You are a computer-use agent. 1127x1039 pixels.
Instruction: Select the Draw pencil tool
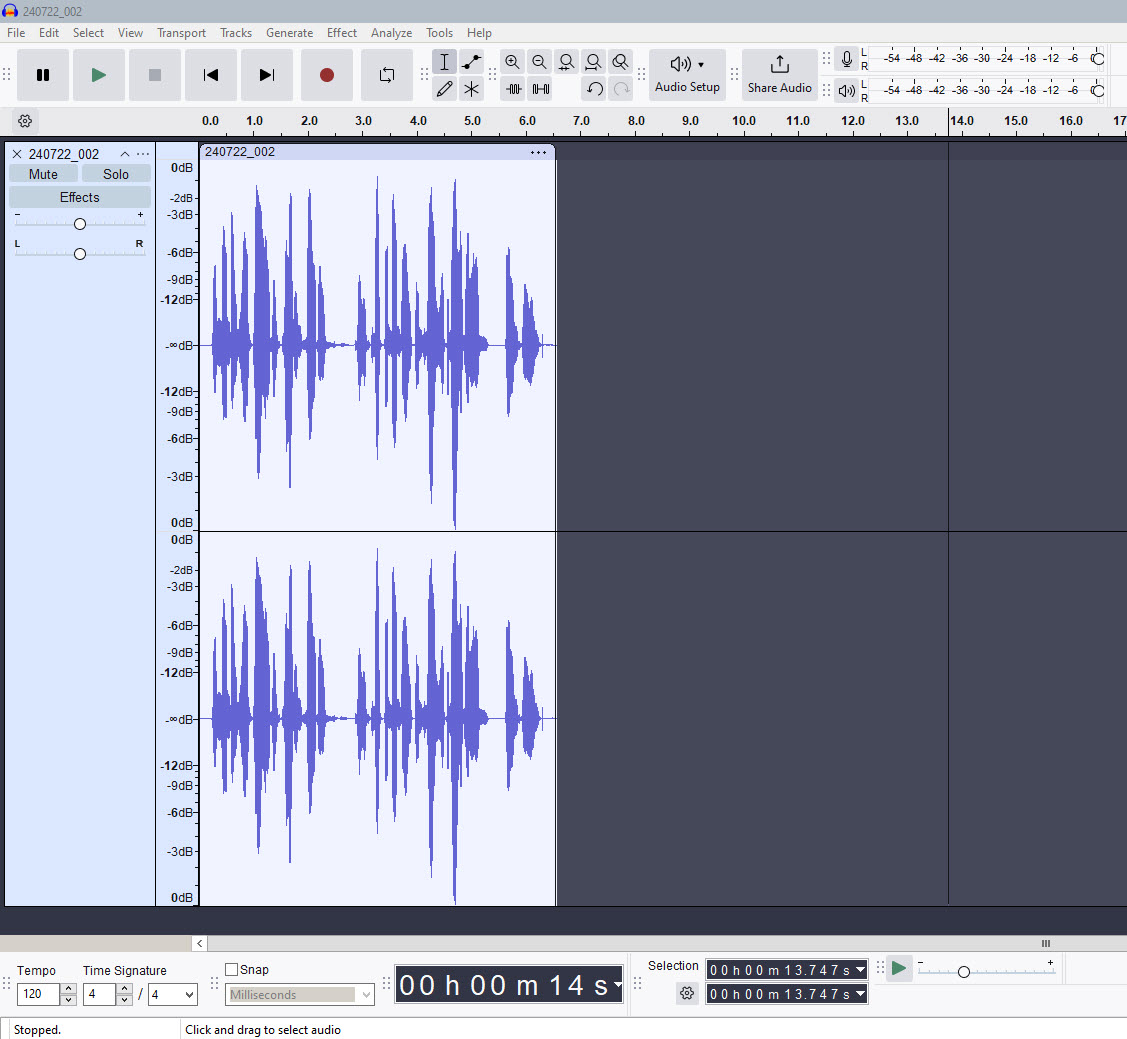445,89
